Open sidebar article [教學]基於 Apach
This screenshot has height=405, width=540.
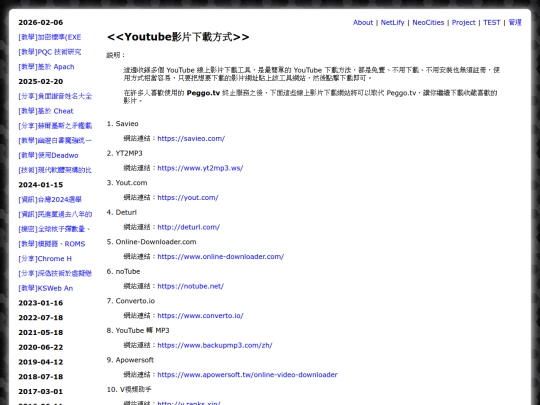coord(46,67)
